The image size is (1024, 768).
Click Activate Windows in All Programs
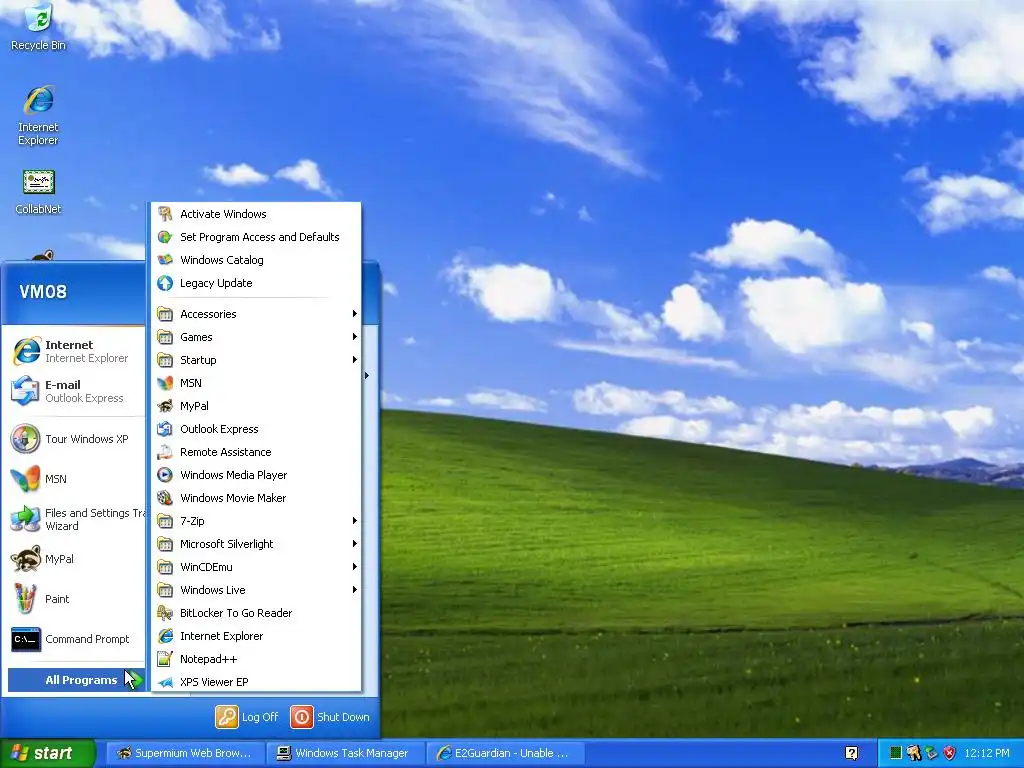(256, 214)
